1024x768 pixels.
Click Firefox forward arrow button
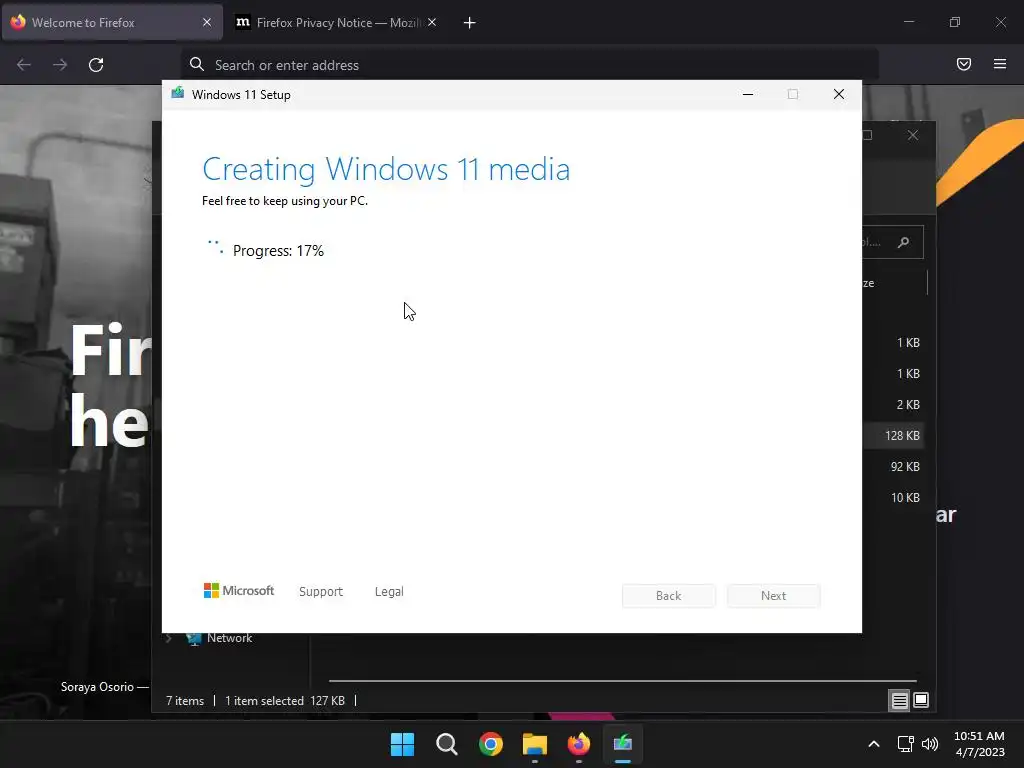[60, 65]
